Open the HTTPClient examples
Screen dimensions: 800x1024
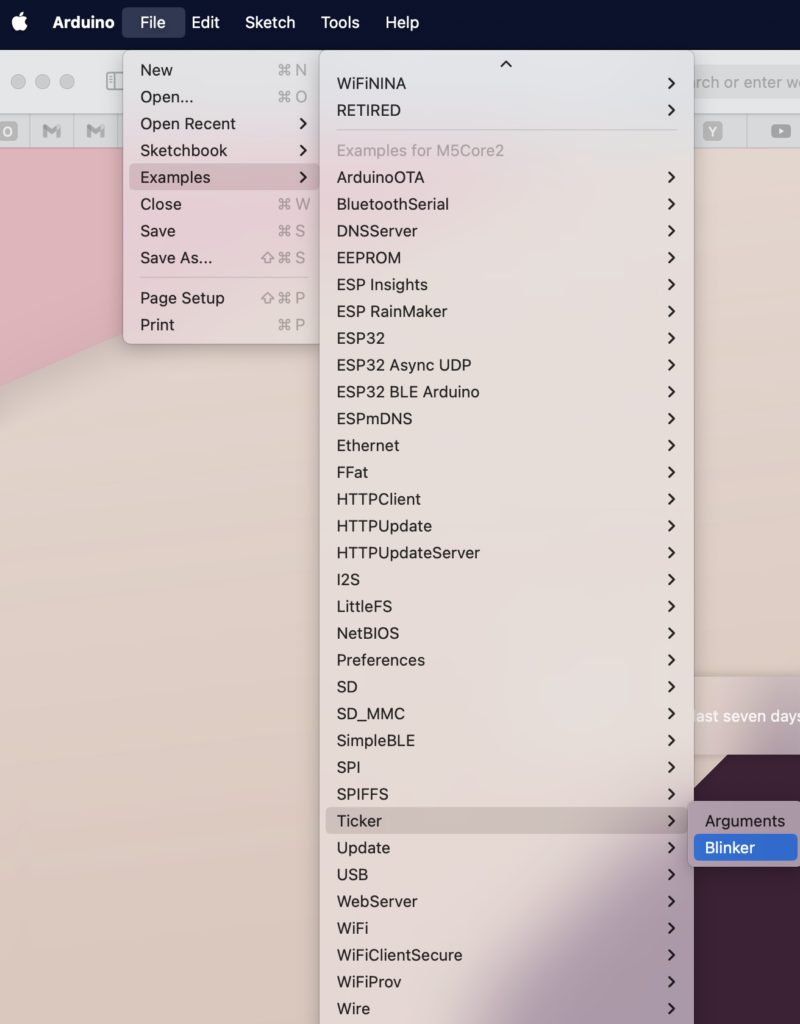tap(506, 498)
